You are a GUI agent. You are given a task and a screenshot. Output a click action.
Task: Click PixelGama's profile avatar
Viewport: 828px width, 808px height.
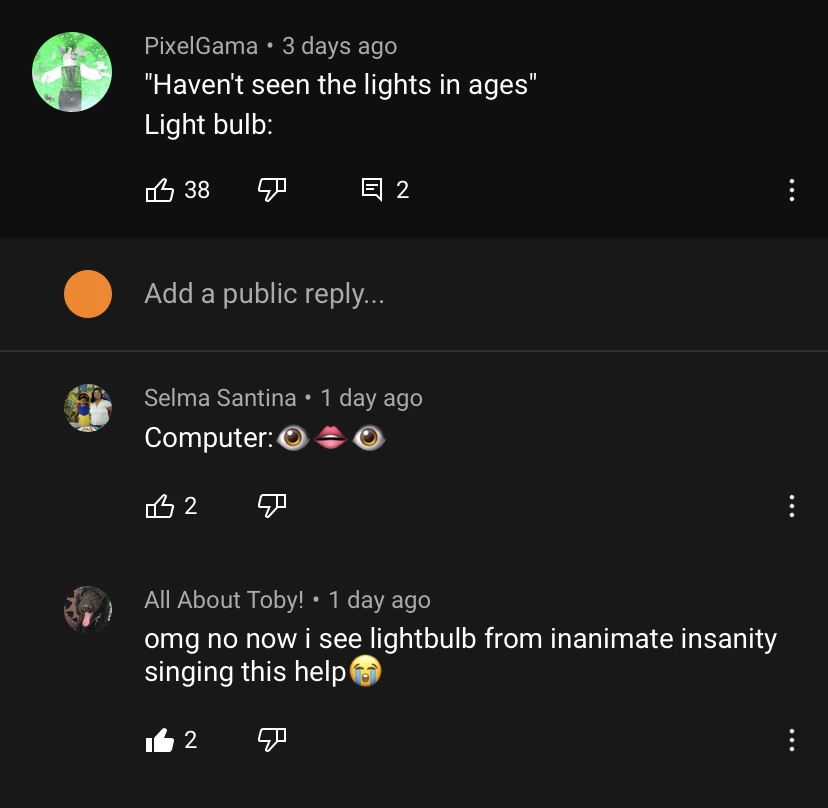coord(71,72)
